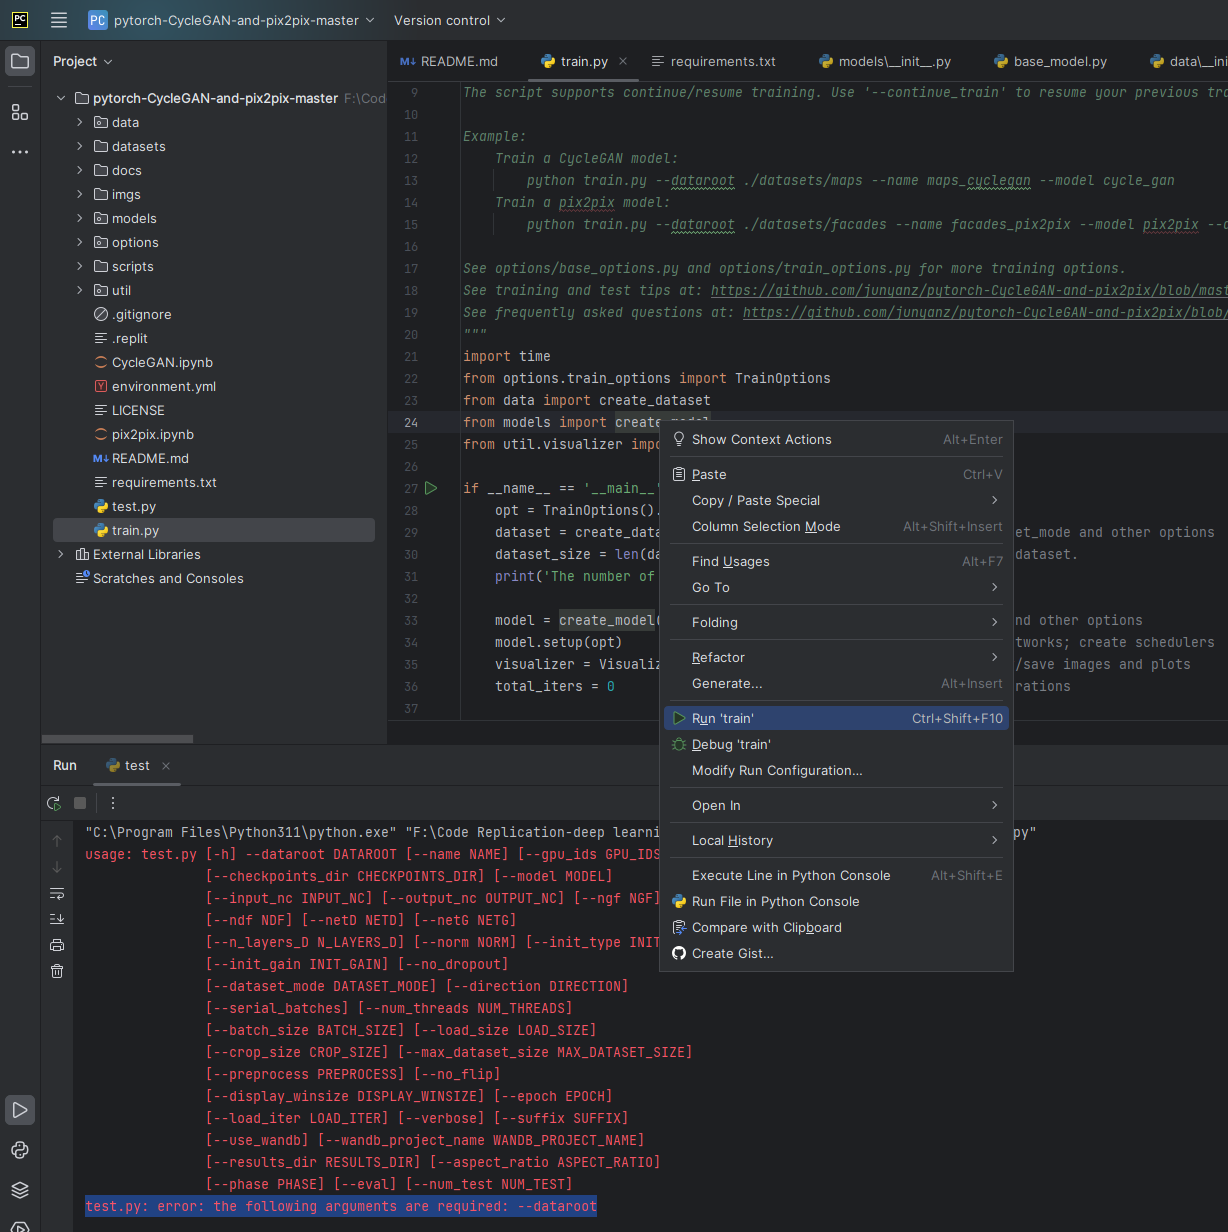
Task: Choose Generate... menu item
Action: [836, 683]
